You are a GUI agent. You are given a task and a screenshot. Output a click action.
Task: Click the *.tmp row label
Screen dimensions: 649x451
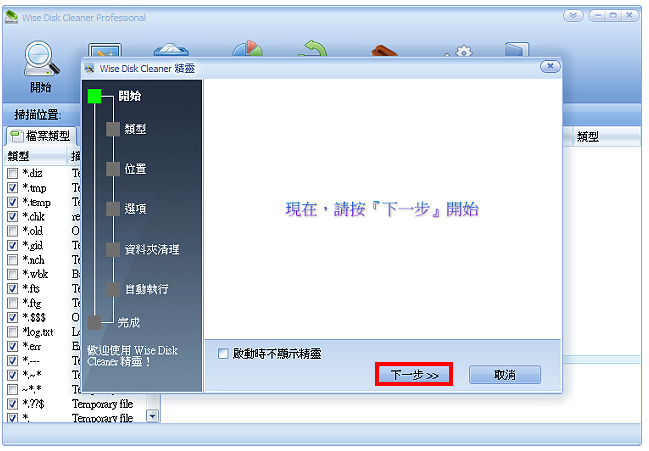click(x=34, y=188)
